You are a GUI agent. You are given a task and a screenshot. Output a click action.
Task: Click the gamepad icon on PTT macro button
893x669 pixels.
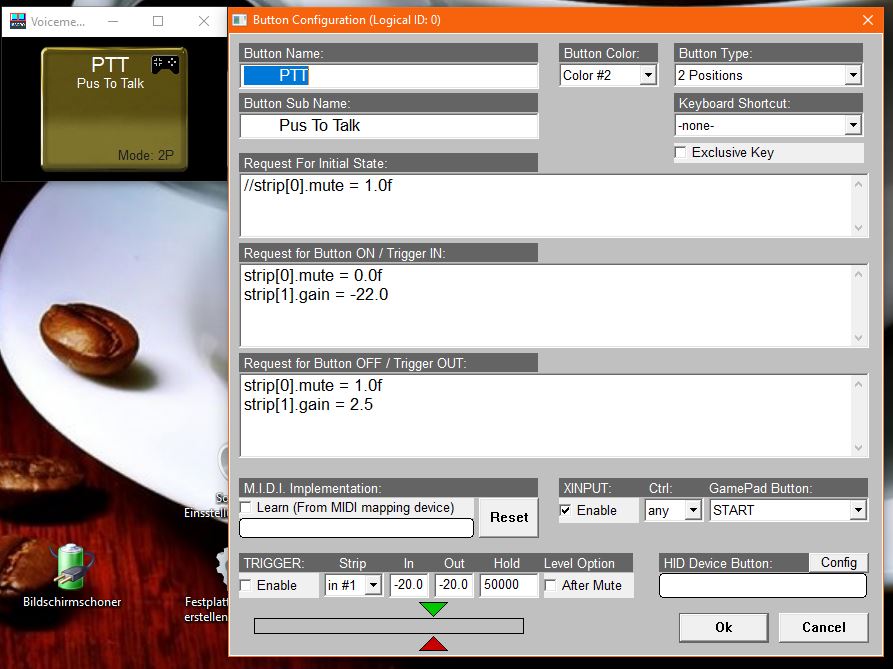point(165,64)
